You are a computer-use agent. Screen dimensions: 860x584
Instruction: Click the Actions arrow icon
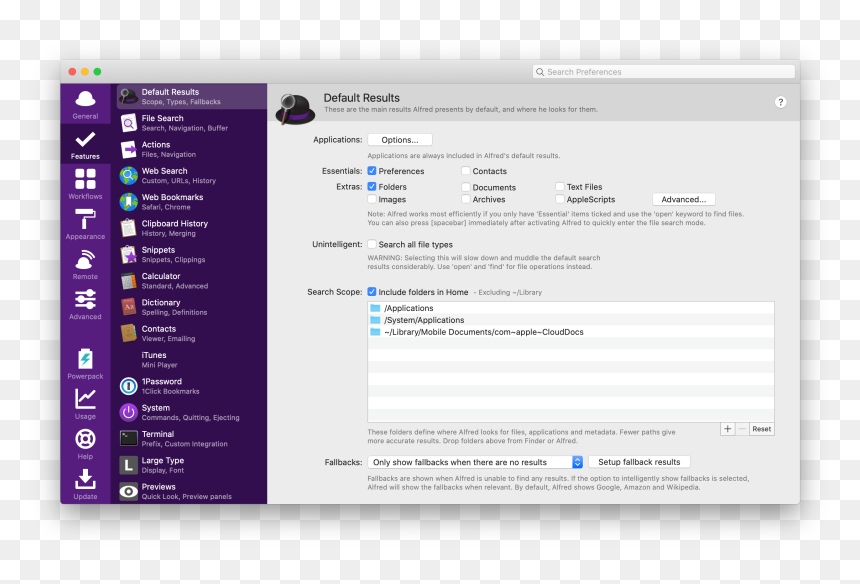pos(128,149)
